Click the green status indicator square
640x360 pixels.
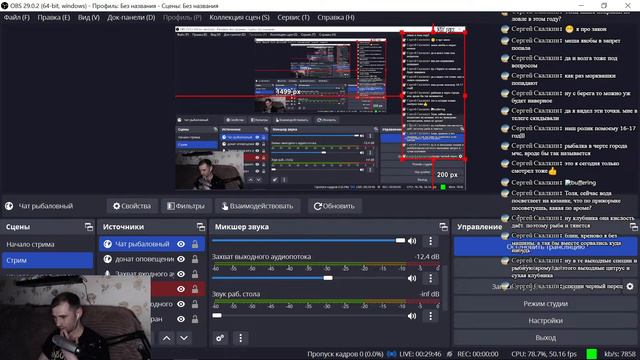[591, 354]
